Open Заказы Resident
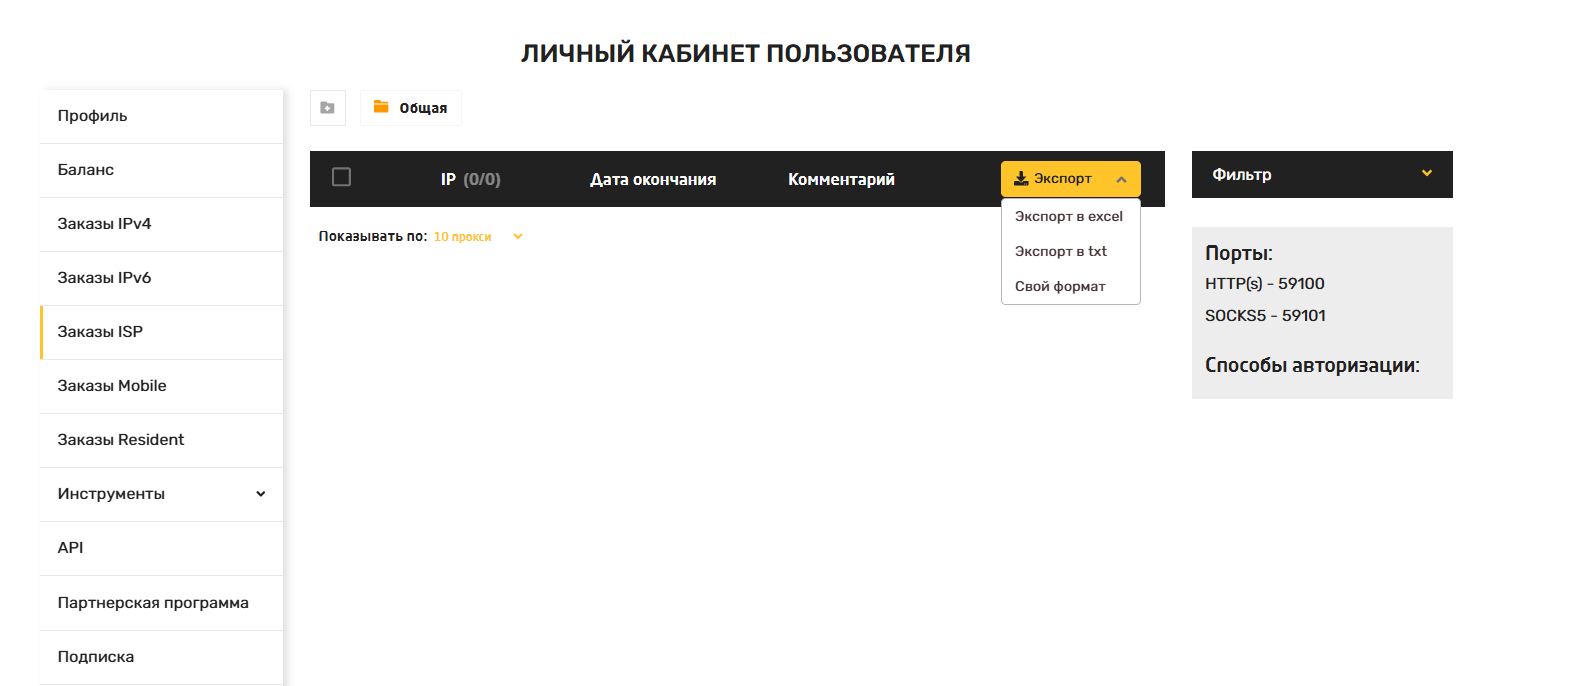The height and width of the screenshot is (686, 1574). pos(161,440)
